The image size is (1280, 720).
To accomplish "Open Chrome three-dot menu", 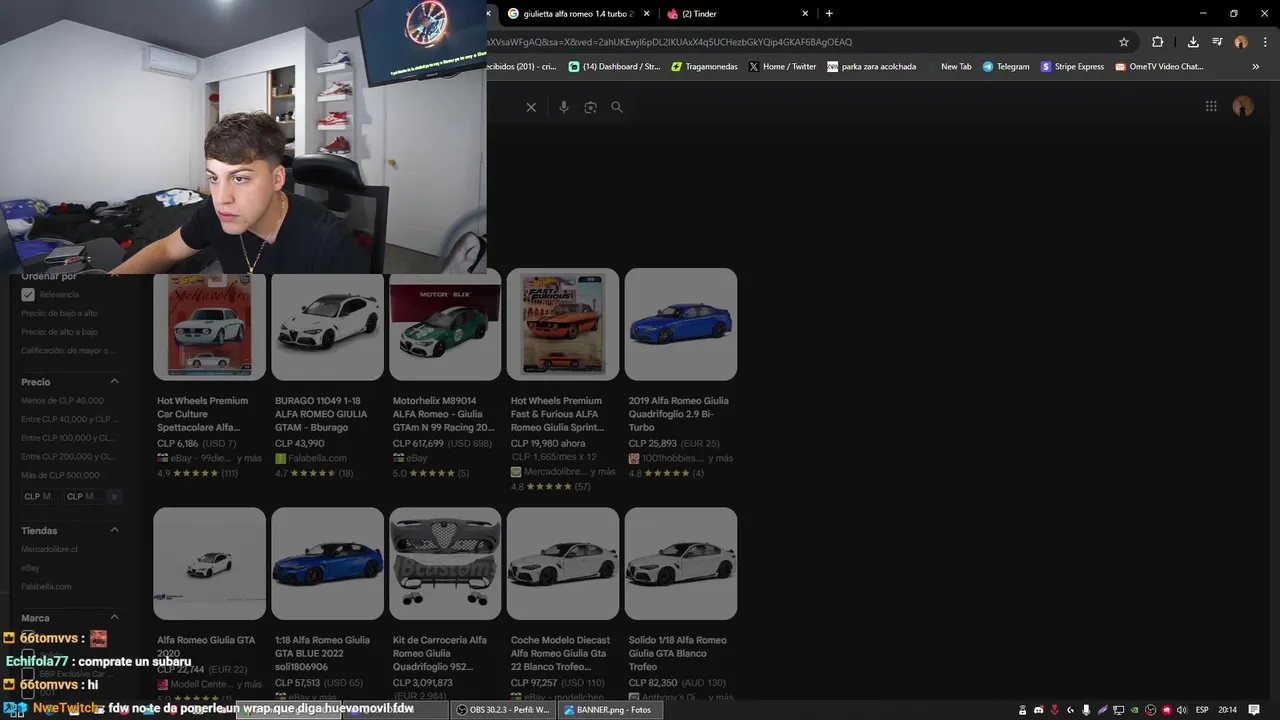I will [x=1265, y=42].
